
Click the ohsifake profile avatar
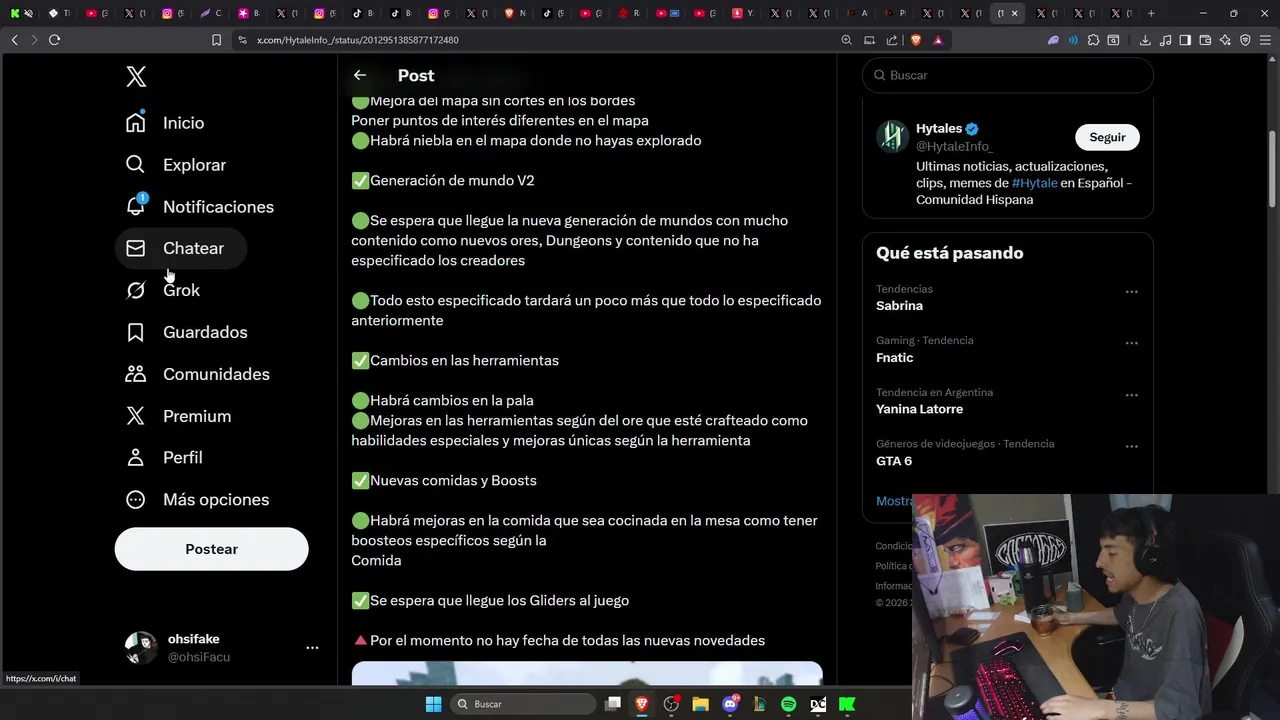[141, 648]
